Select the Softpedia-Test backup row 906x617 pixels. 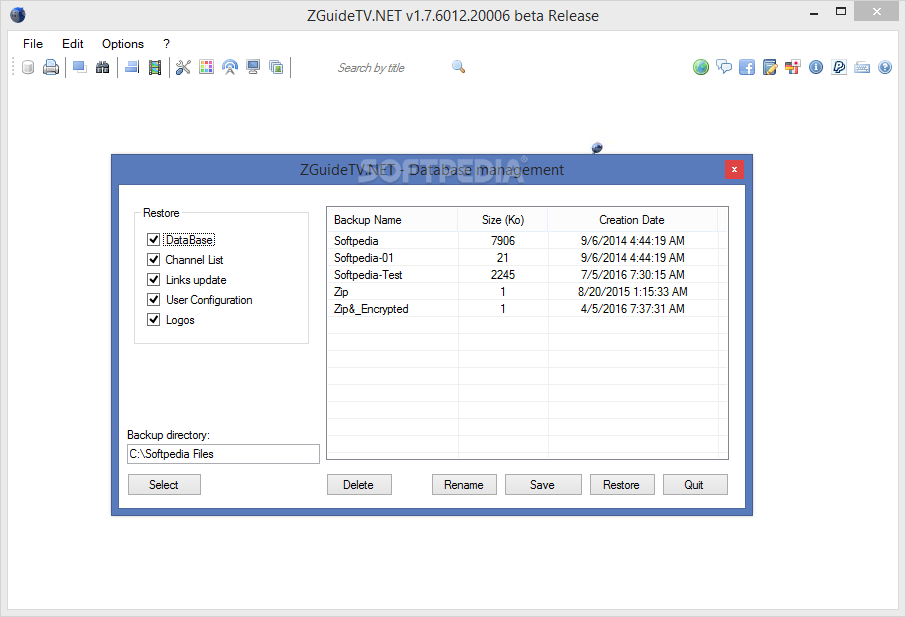click(x=527, y=274)
